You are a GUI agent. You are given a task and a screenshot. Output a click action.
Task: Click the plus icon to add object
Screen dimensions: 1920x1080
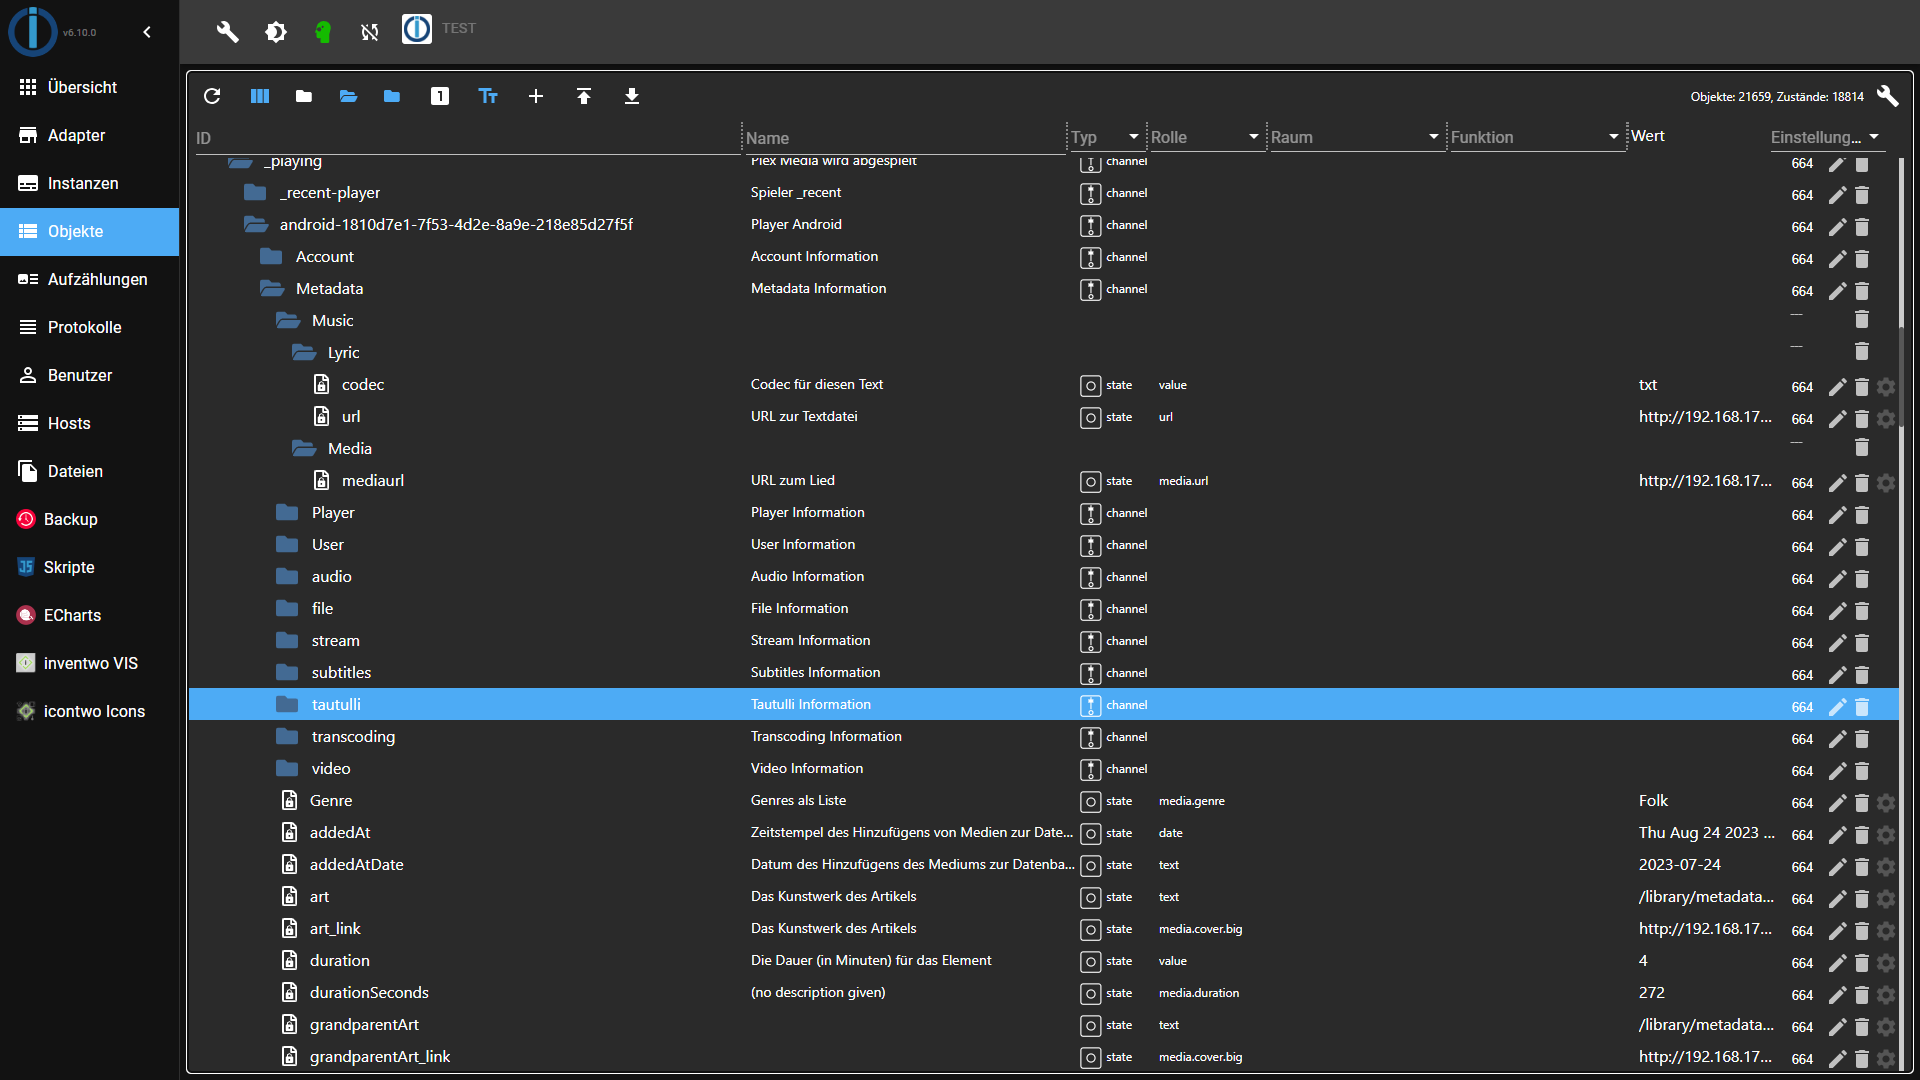(536, 96)
